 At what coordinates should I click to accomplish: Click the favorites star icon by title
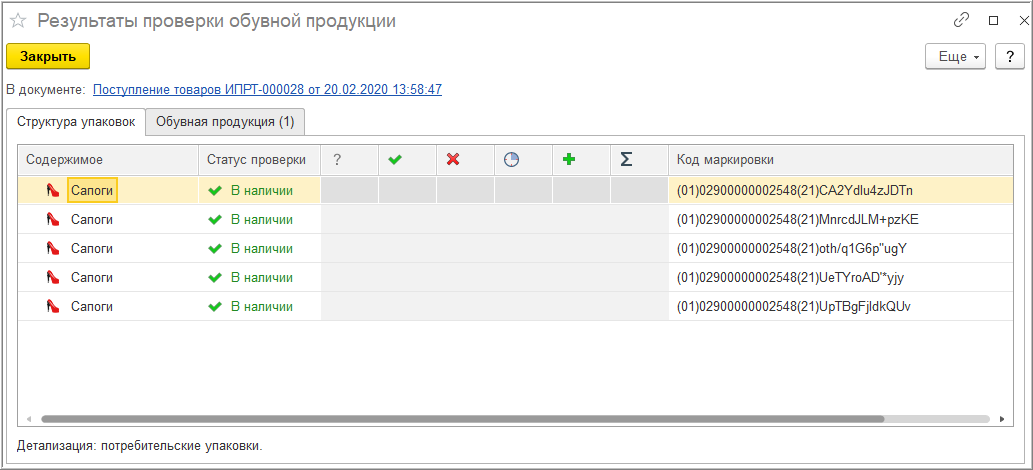pos(18,21)
